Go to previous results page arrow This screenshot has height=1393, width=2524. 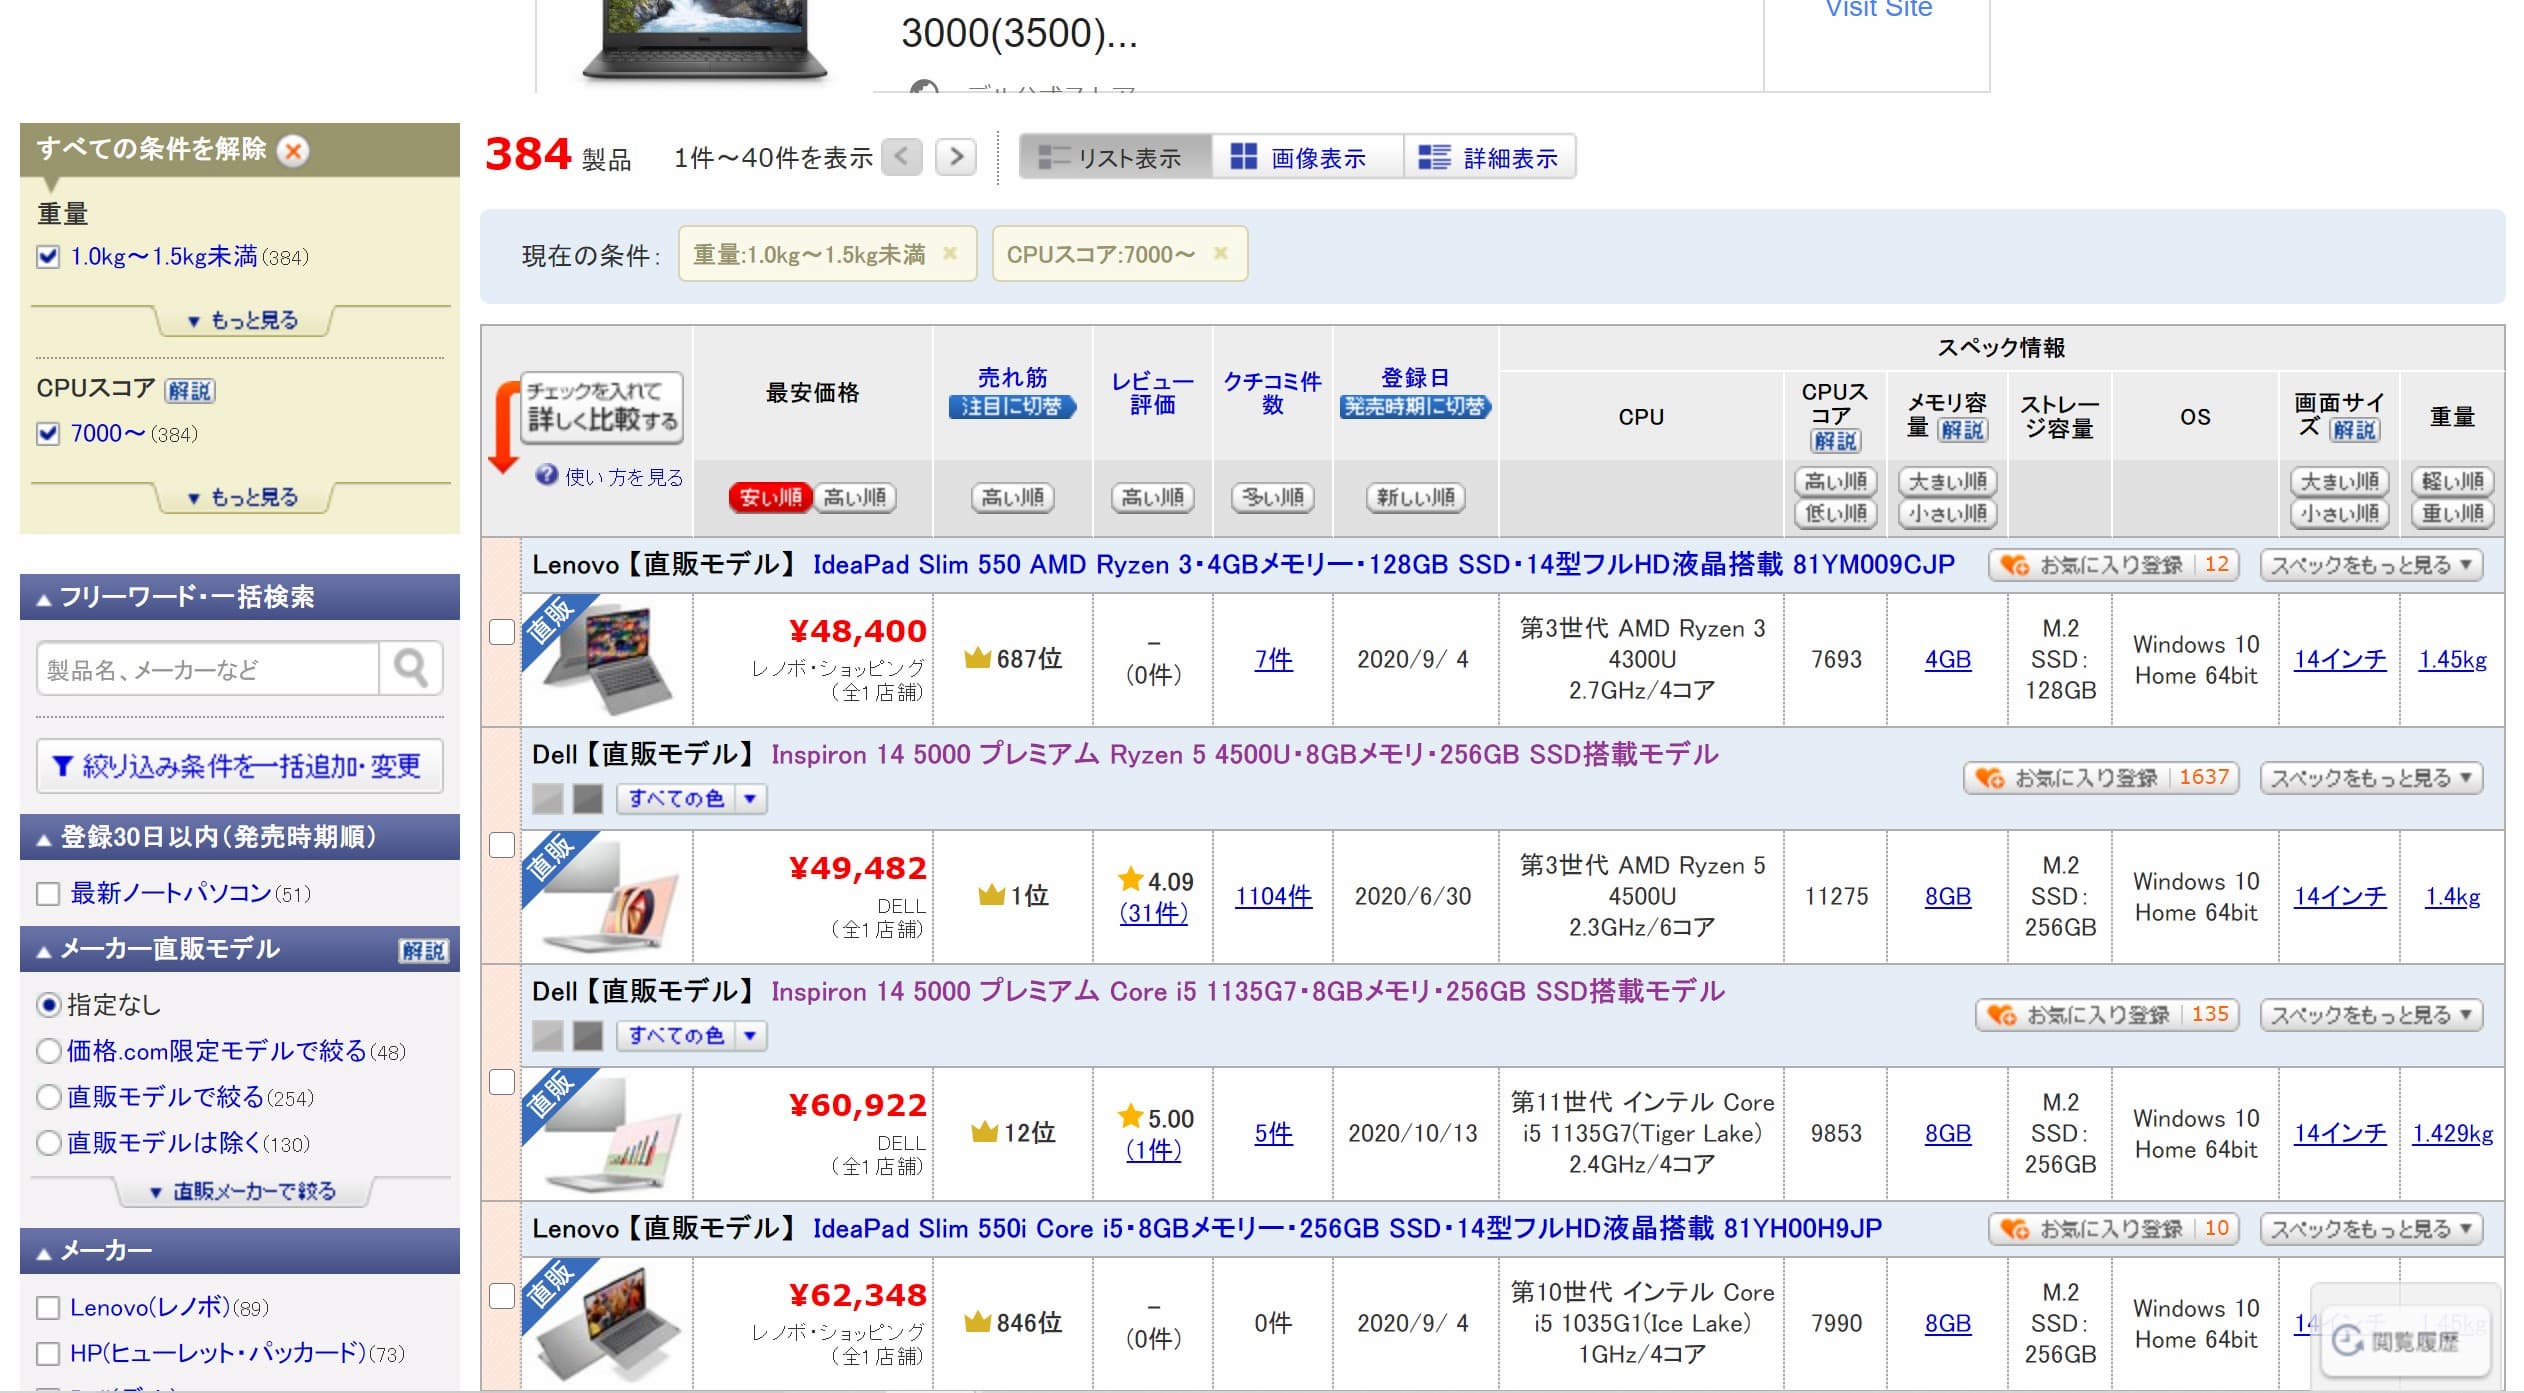(x=902, y=157)
